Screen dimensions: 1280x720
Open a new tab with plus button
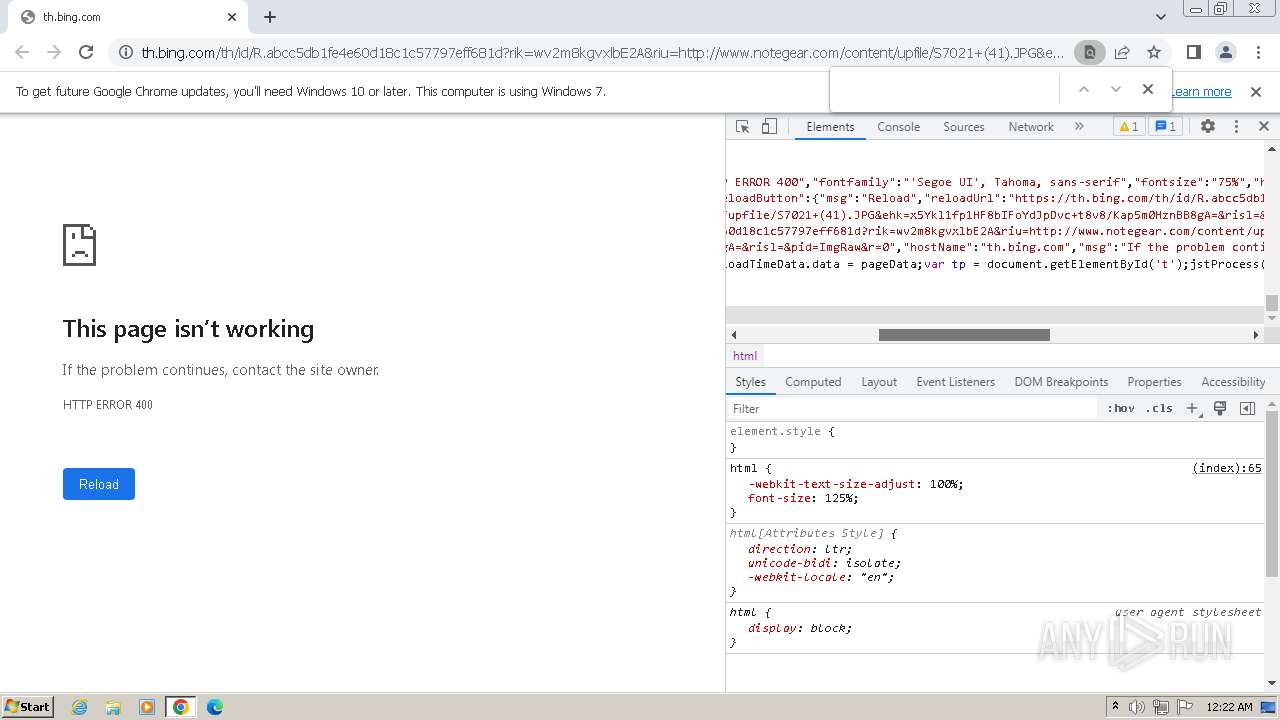[270, 17]
